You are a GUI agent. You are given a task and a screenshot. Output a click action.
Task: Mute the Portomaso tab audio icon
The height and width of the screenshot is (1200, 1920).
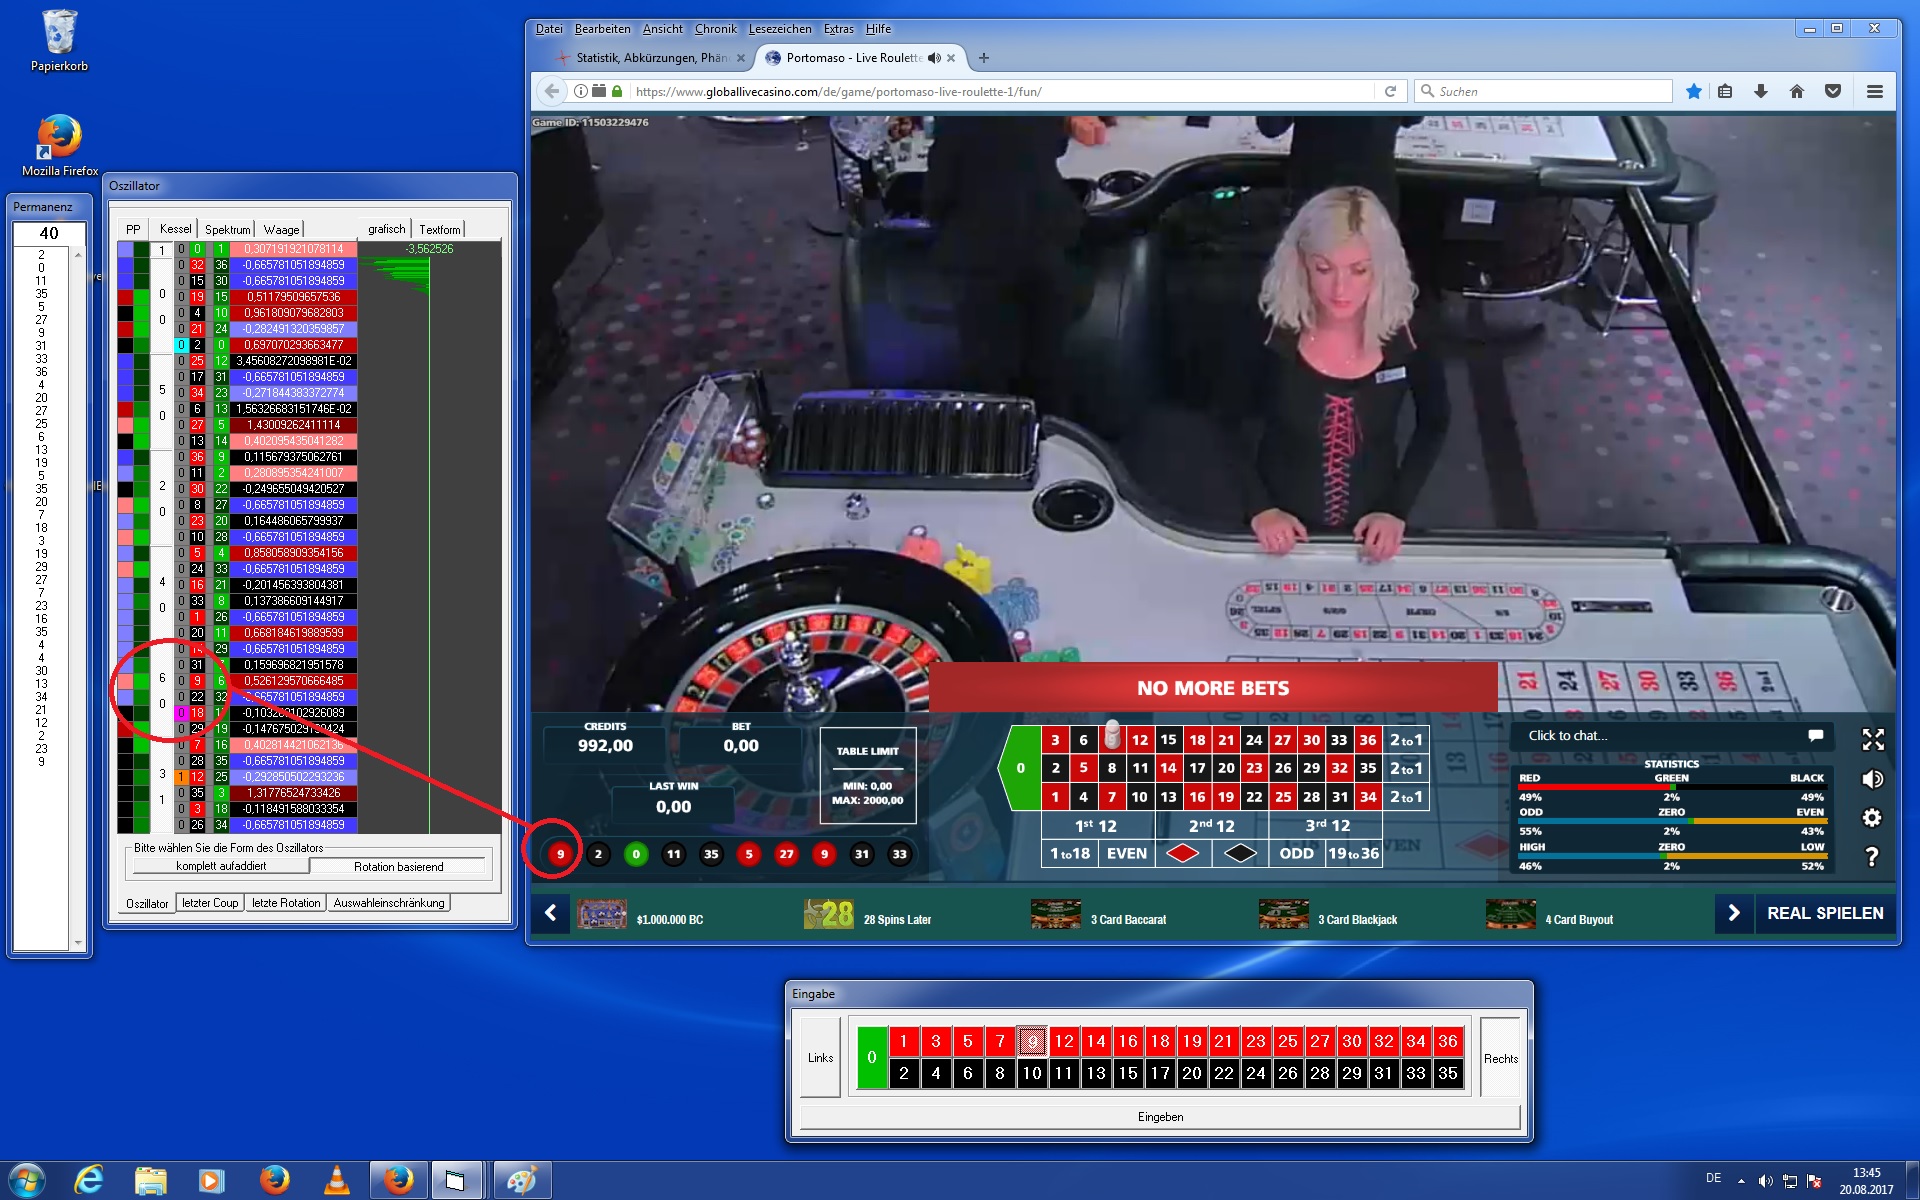[x=934, y=58]
